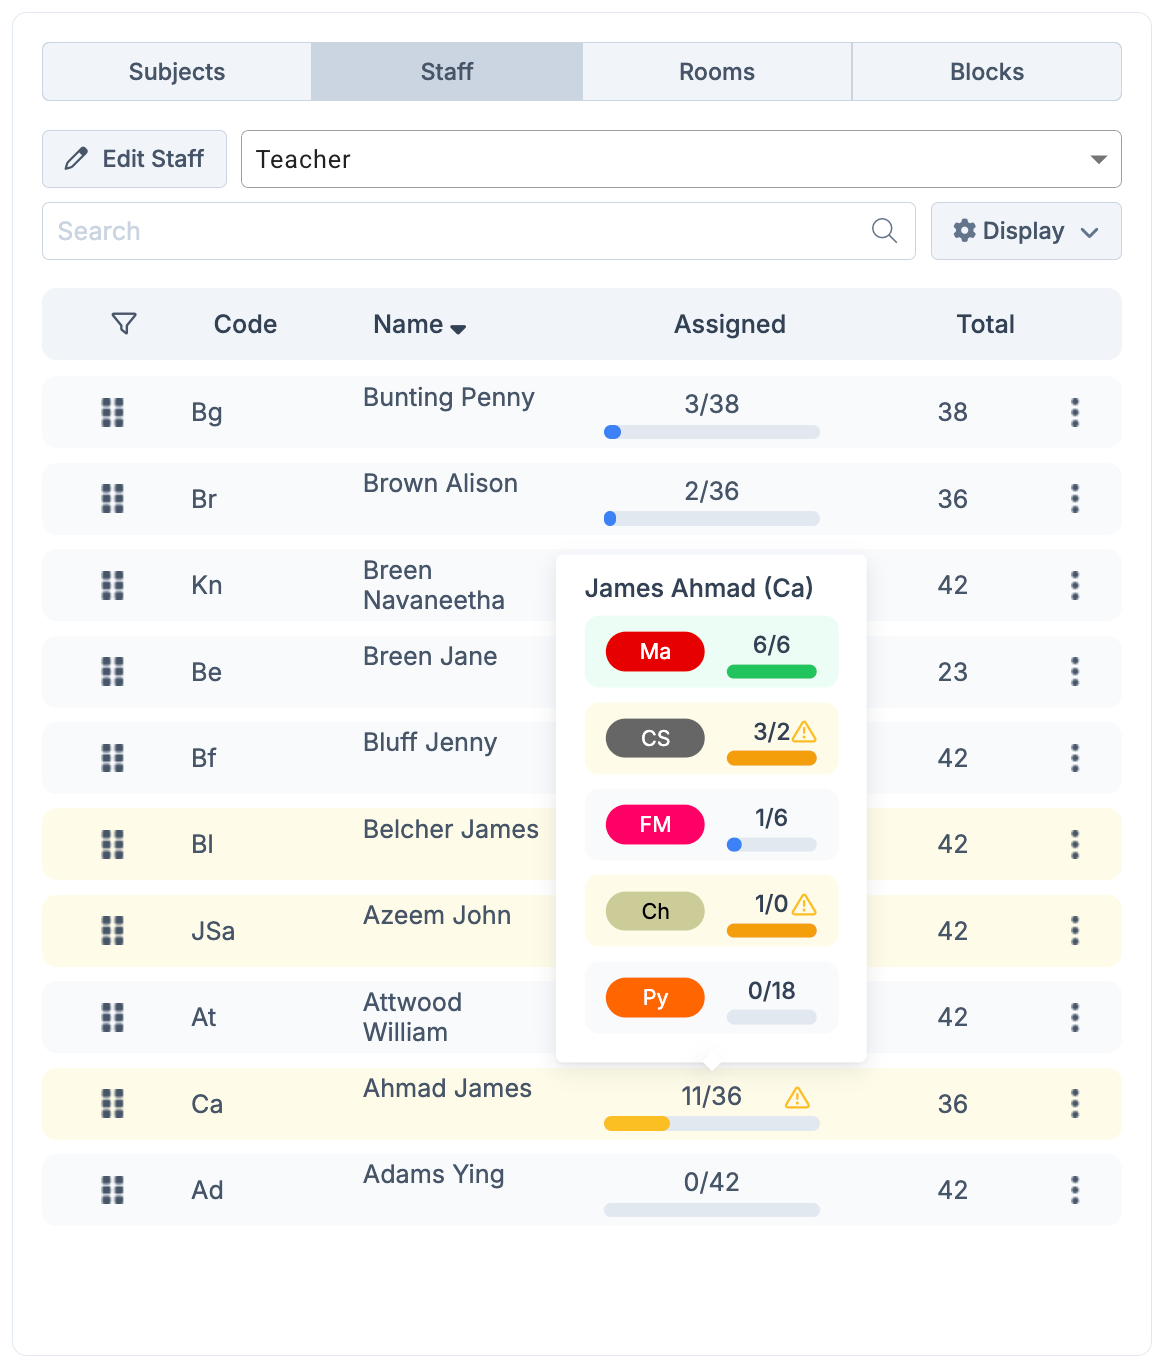Click the Edit Staff button
The width and height of the screenshot is (1160, 1364).
pos(135,159)
